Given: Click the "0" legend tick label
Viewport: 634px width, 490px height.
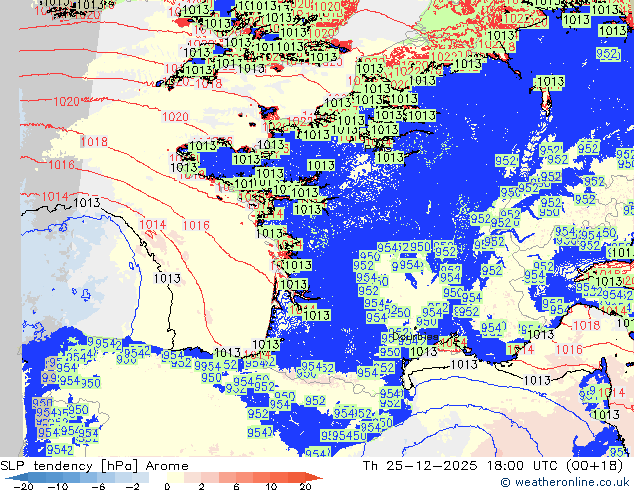Looking at the screenshot, I should click(x=167, y=486).
